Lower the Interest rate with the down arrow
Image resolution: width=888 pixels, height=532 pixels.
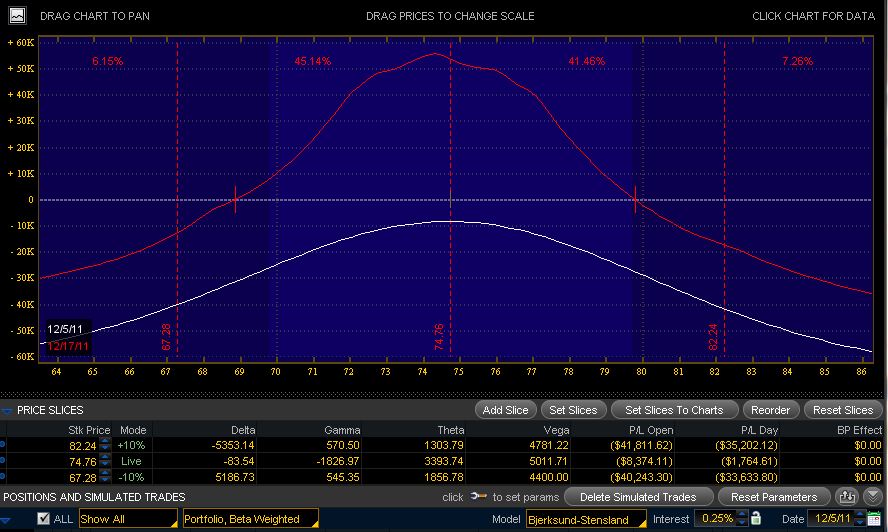pyautogui.click(x=742, y=522)
